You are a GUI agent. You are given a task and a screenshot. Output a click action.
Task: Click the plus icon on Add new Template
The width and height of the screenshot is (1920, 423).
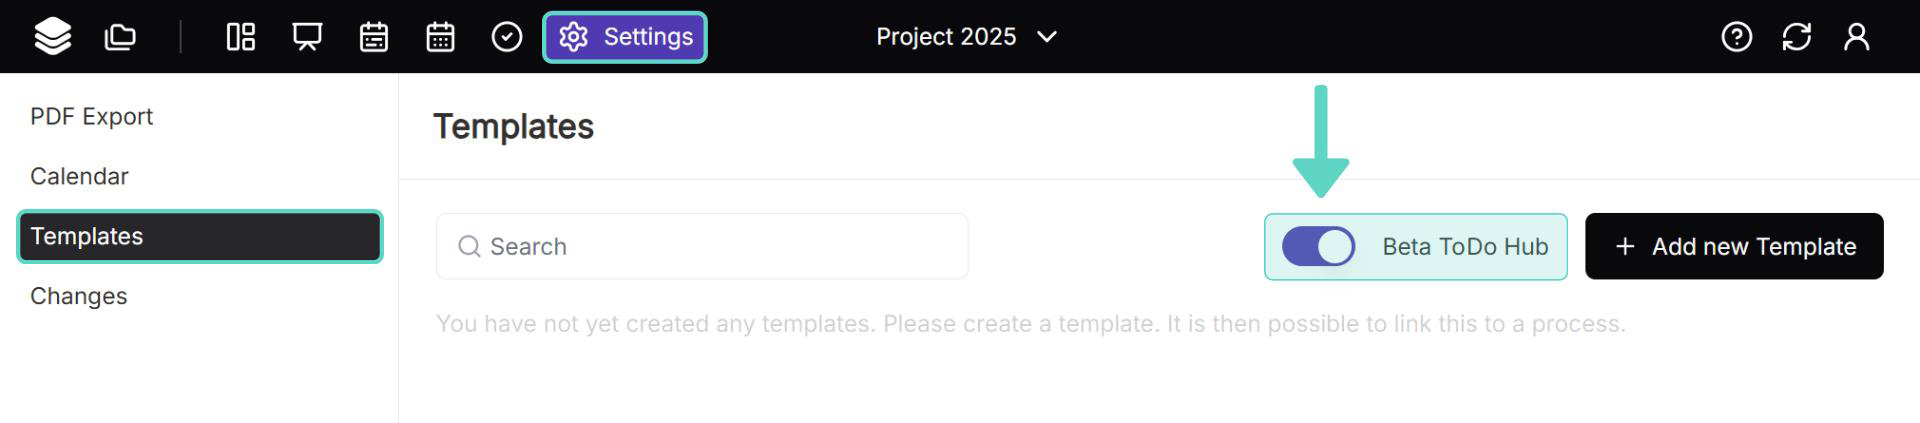pos(1625,247)
